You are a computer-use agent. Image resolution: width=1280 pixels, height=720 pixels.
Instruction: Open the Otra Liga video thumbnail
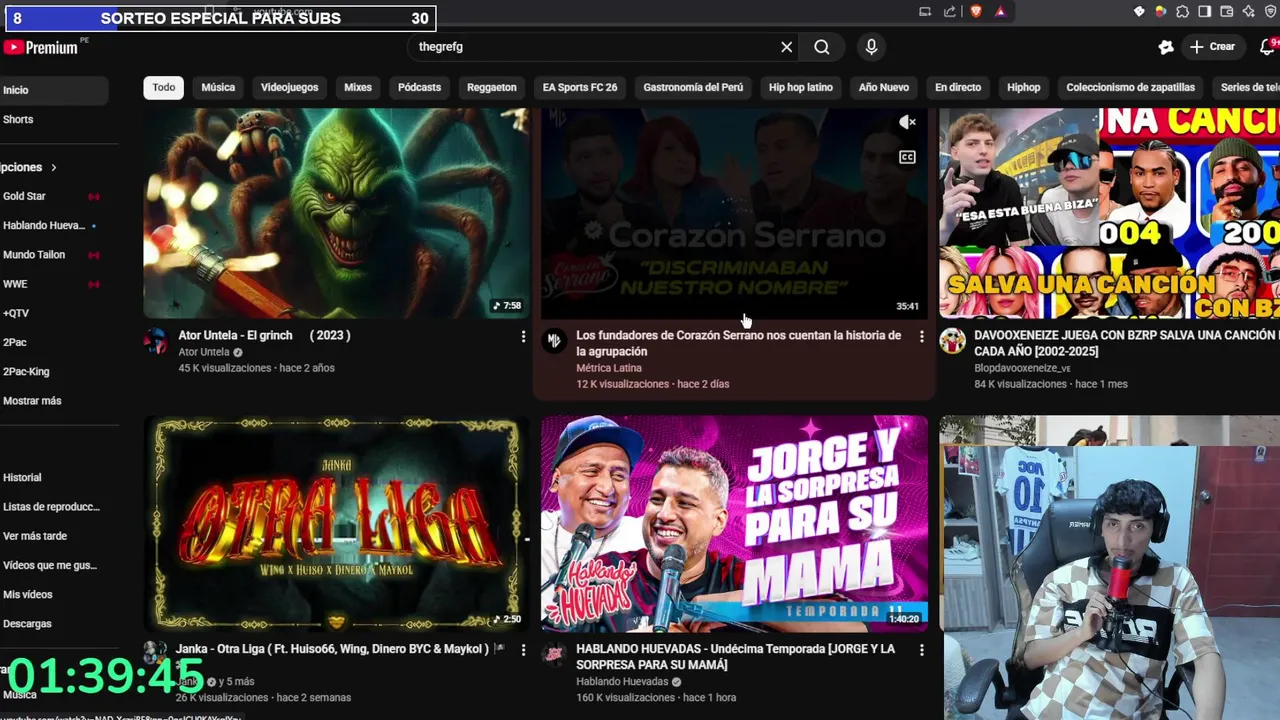coord(337,523)
